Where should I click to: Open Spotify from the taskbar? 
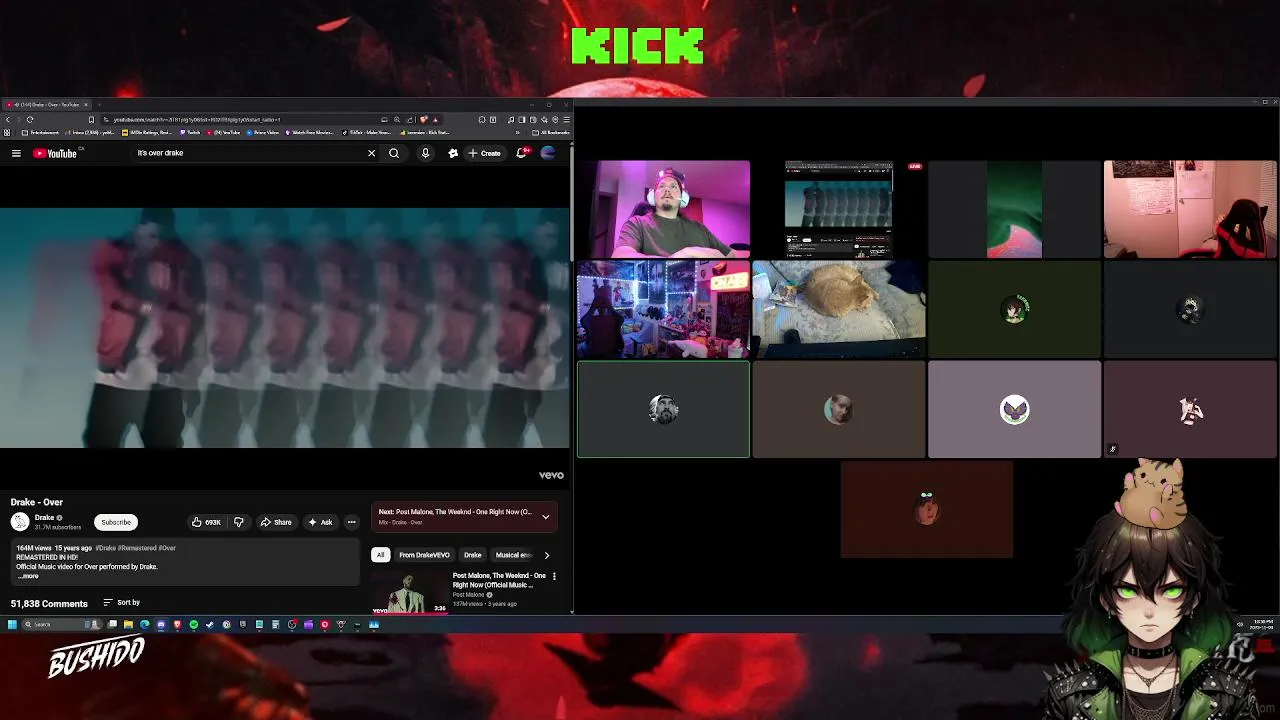(x=193, y=625)
